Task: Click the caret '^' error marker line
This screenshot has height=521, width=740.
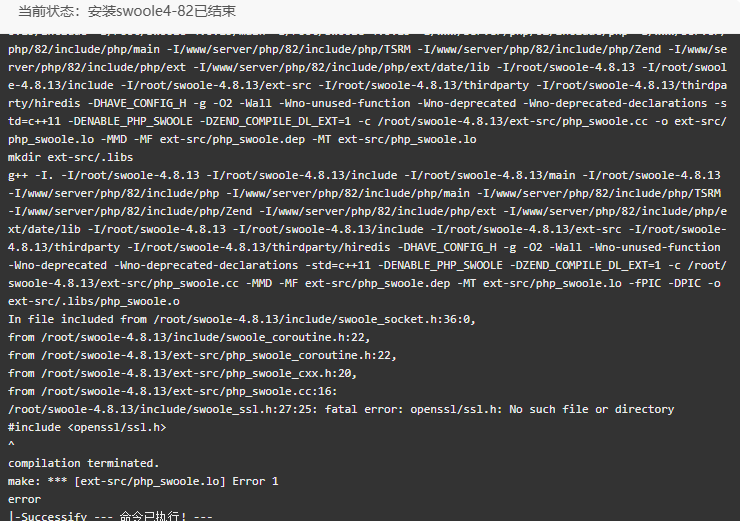Action: tap(11, 445)
